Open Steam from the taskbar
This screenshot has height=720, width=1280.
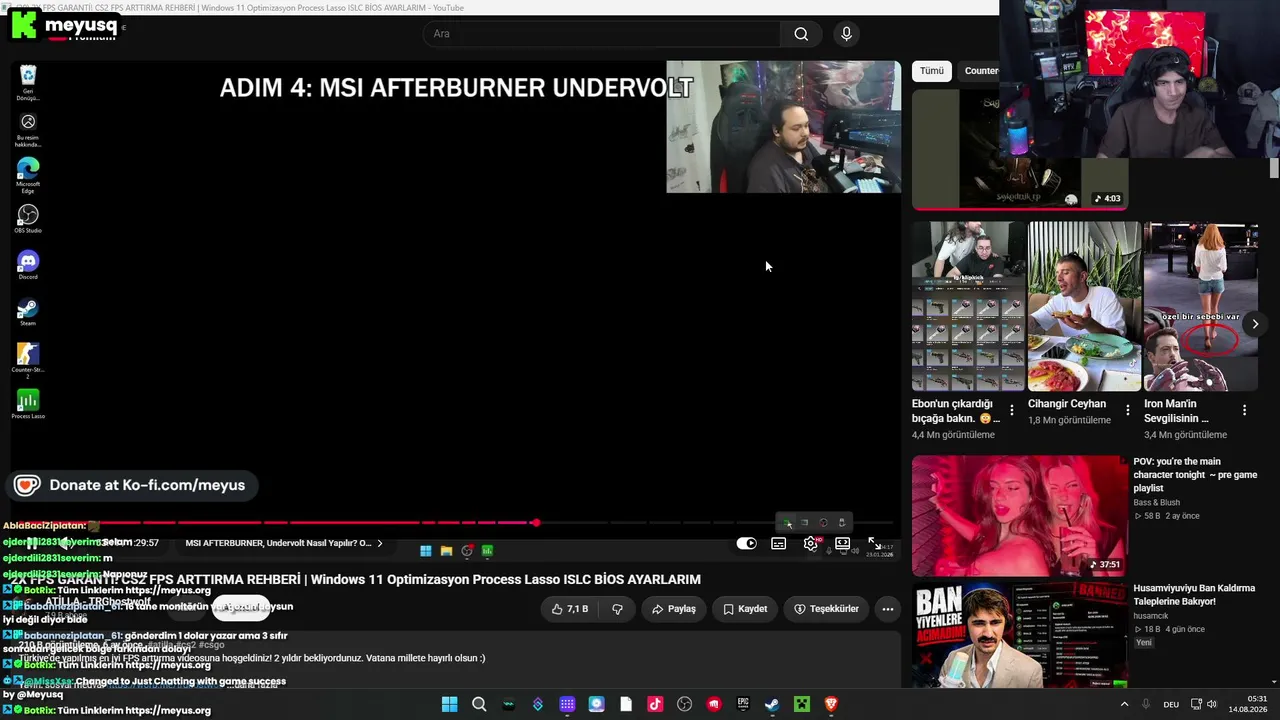772,704
